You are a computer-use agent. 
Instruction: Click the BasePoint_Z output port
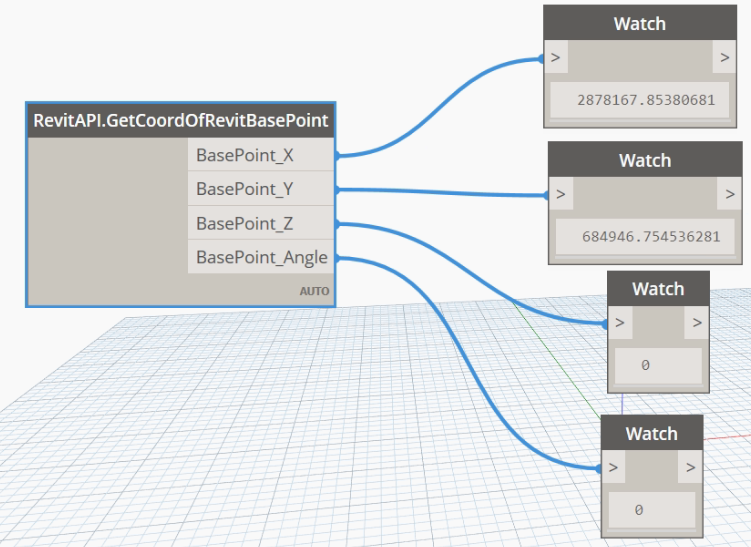pyautogui.click(x=261, y=223)
